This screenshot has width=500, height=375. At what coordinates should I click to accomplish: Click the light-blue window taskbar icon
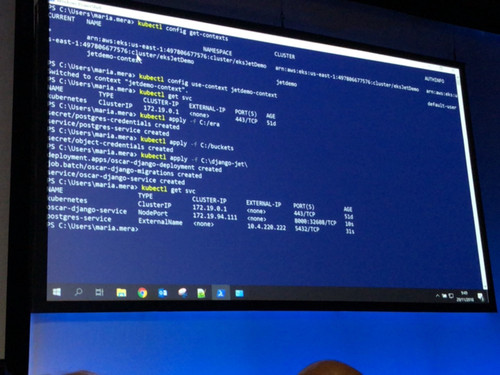[239, 294]
